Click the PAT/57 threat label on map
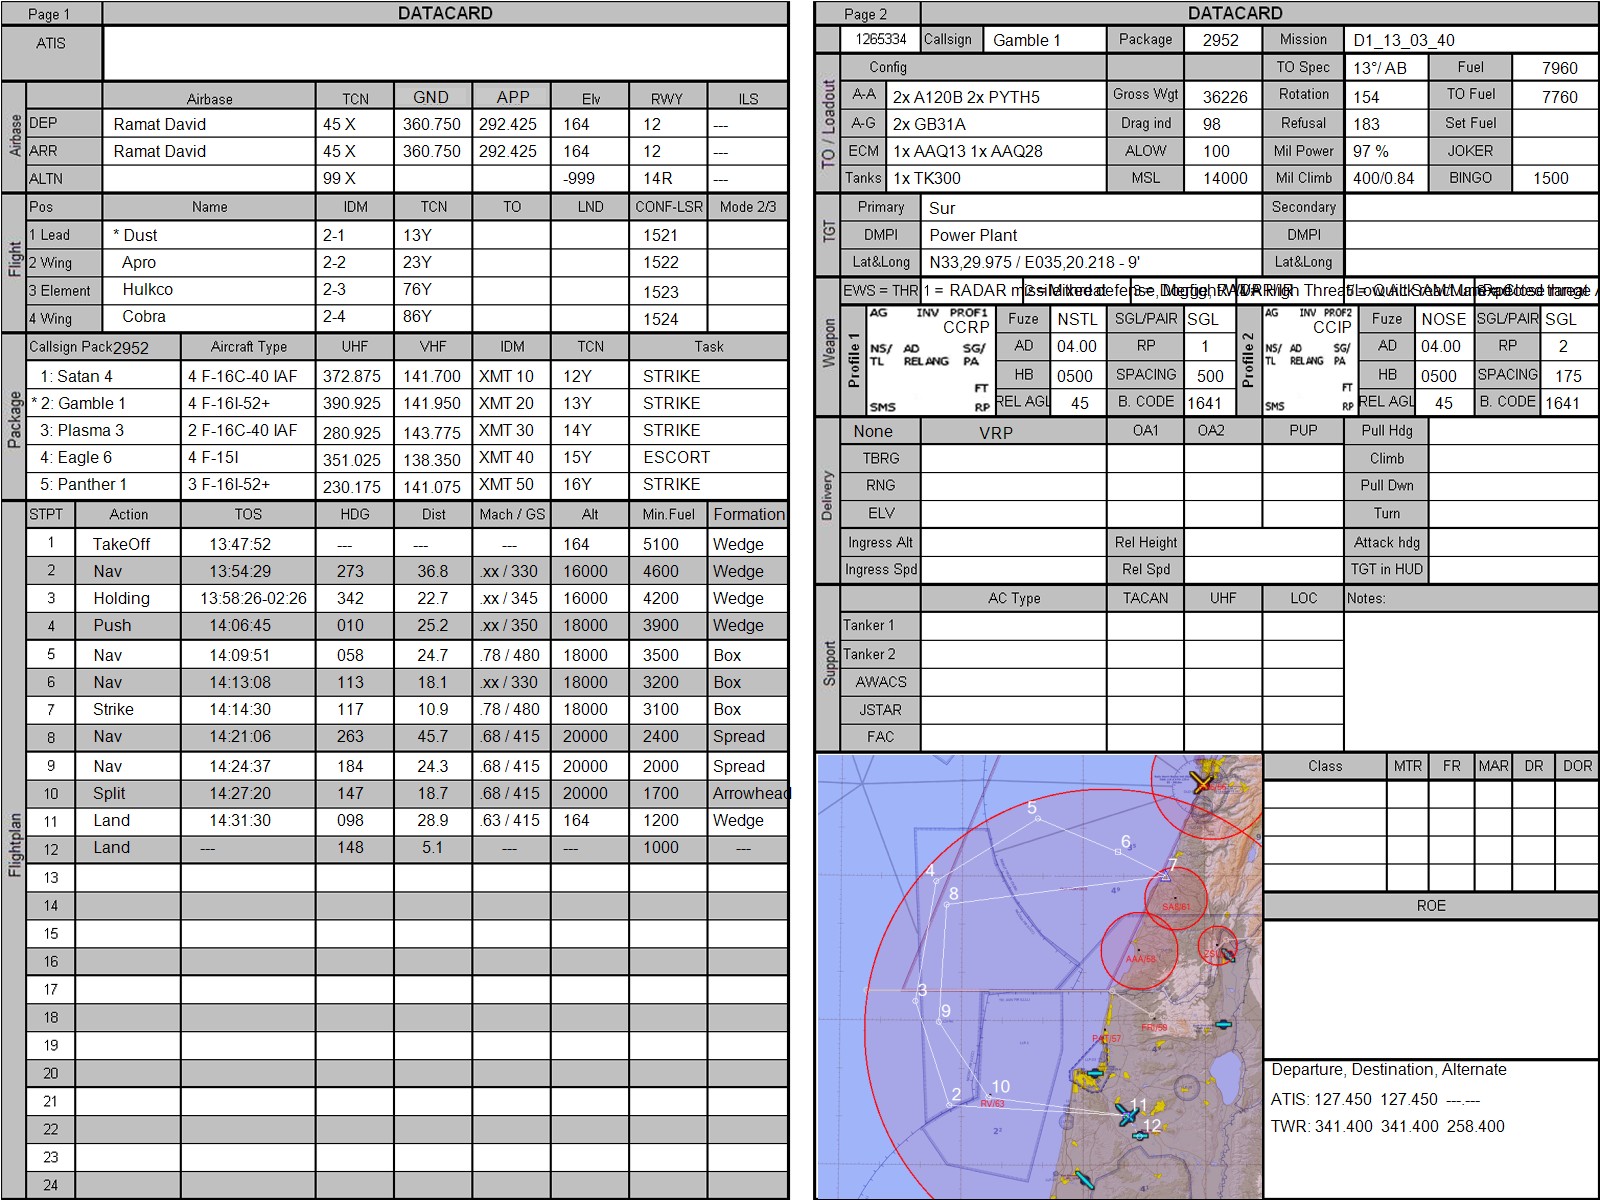The width and height of the screenshot is (1600, 1200). 1106,1039
